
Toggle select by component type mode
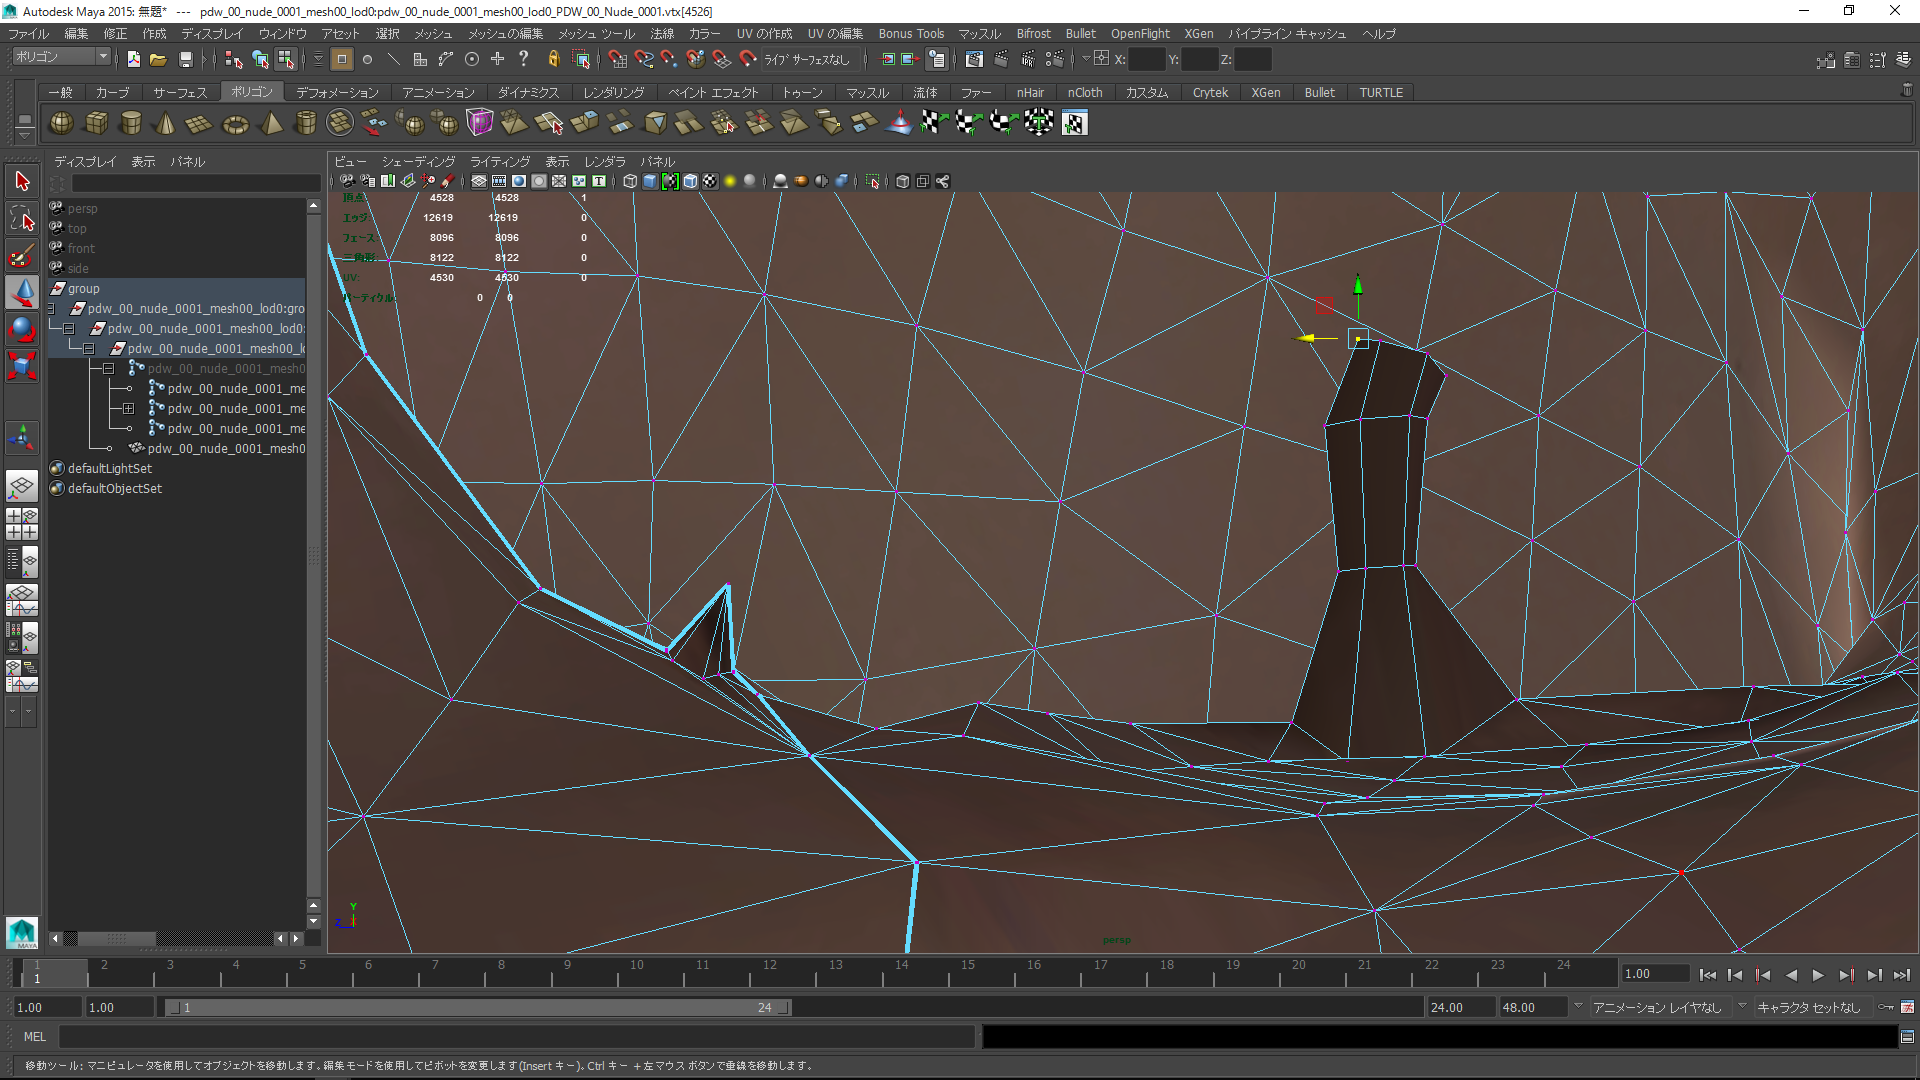[x=285, y=60]
